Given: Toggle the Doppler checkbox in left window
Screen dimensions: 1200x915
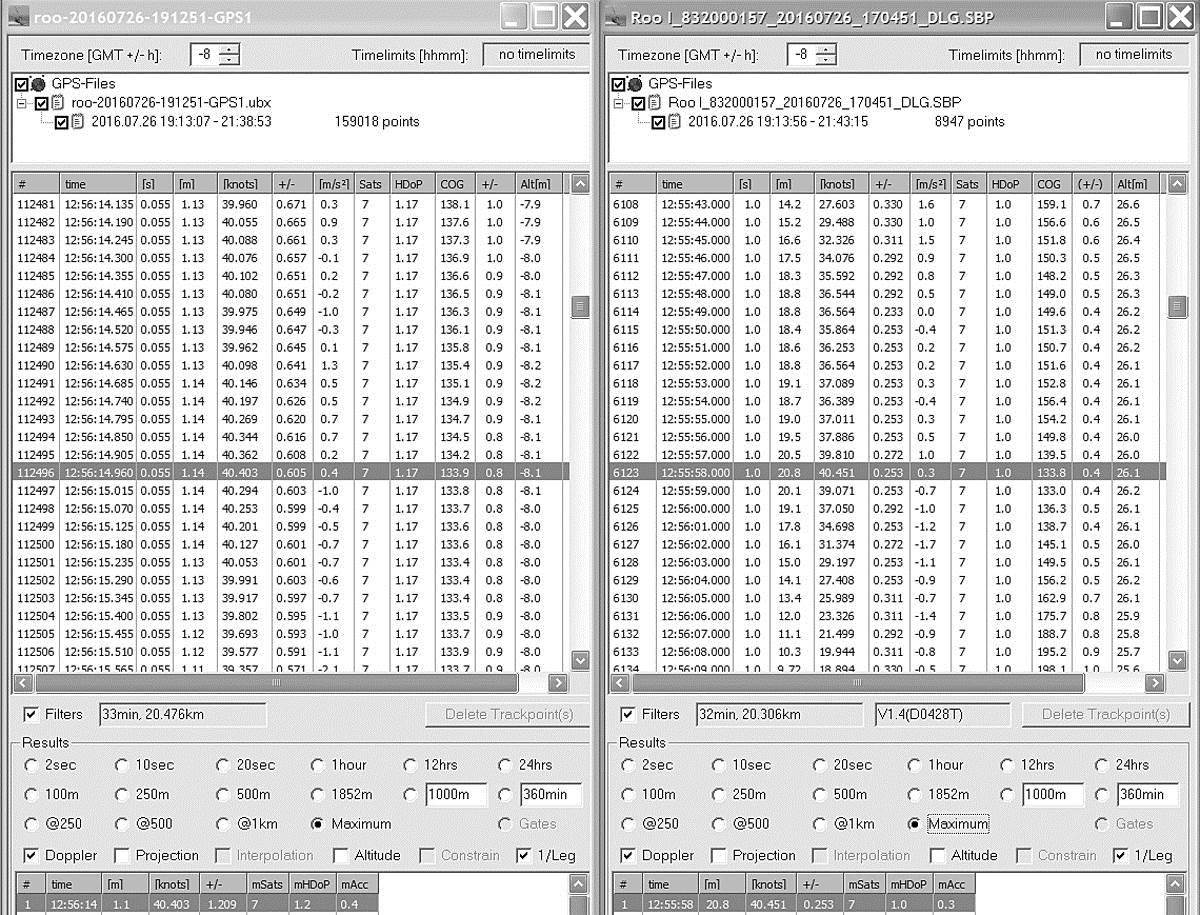Looking at the screenshot, I should (x=31, y=855).
